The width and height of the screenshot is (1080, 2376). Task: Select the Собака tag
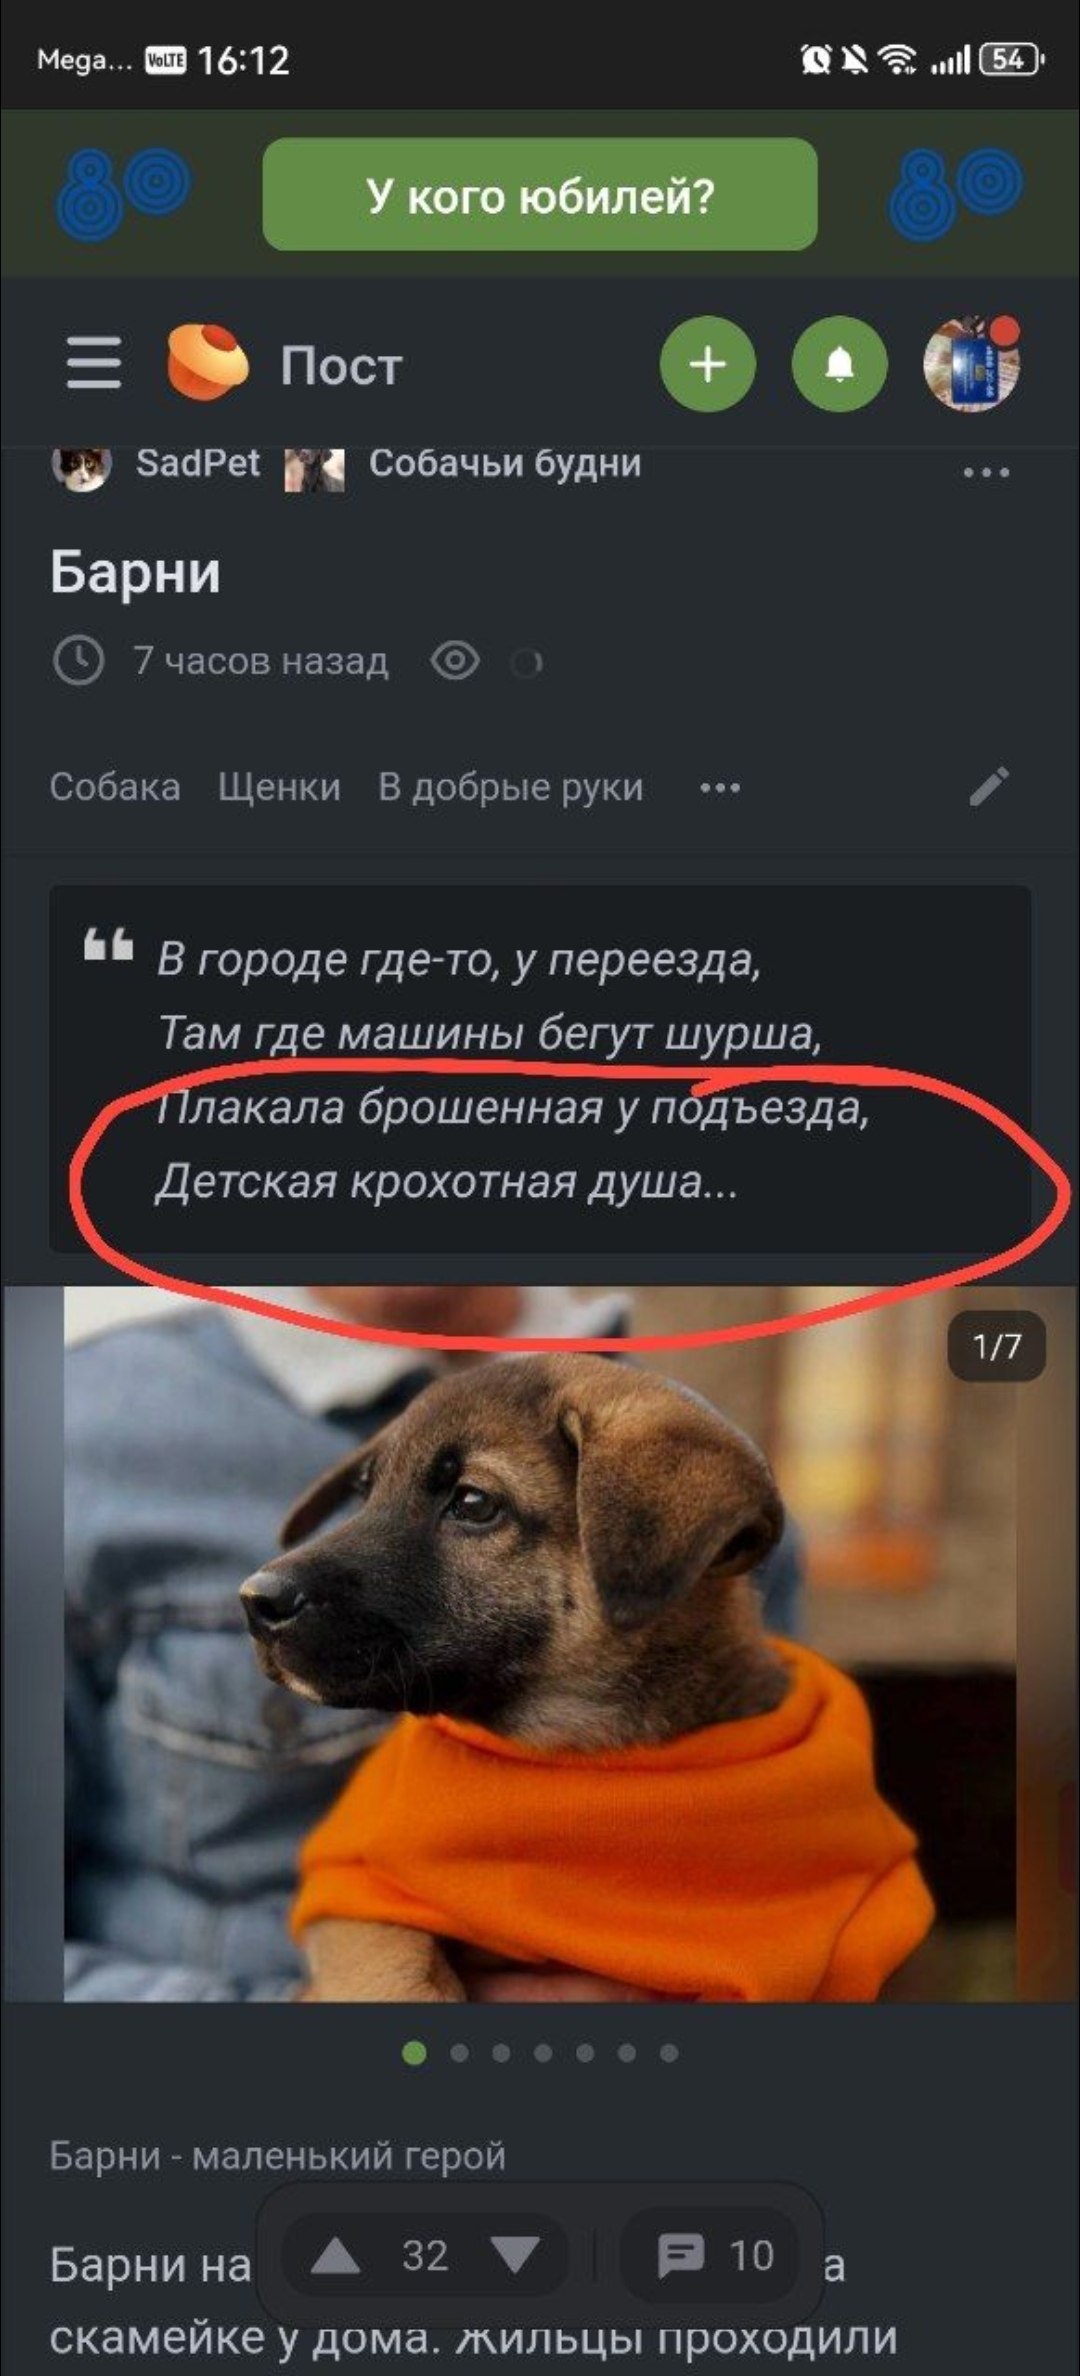pos(115,787)
